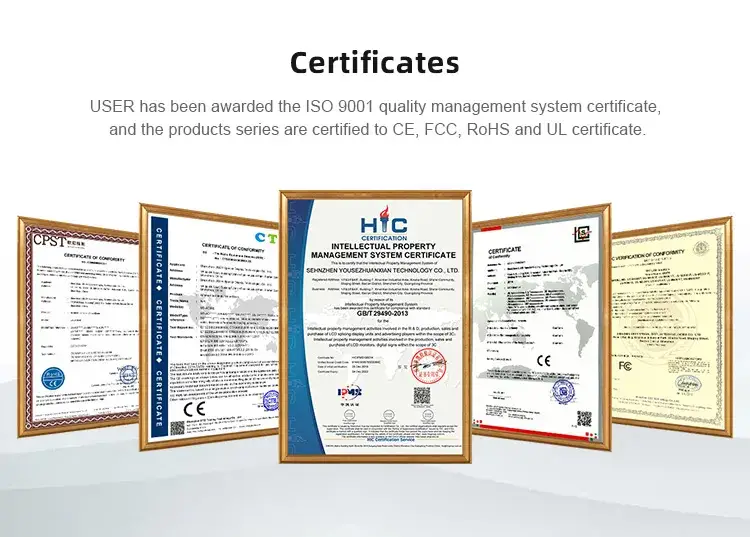Click the GB/T 29490-2013 standard text
This screenshot has width=750, height=537.
coord(382,314)
